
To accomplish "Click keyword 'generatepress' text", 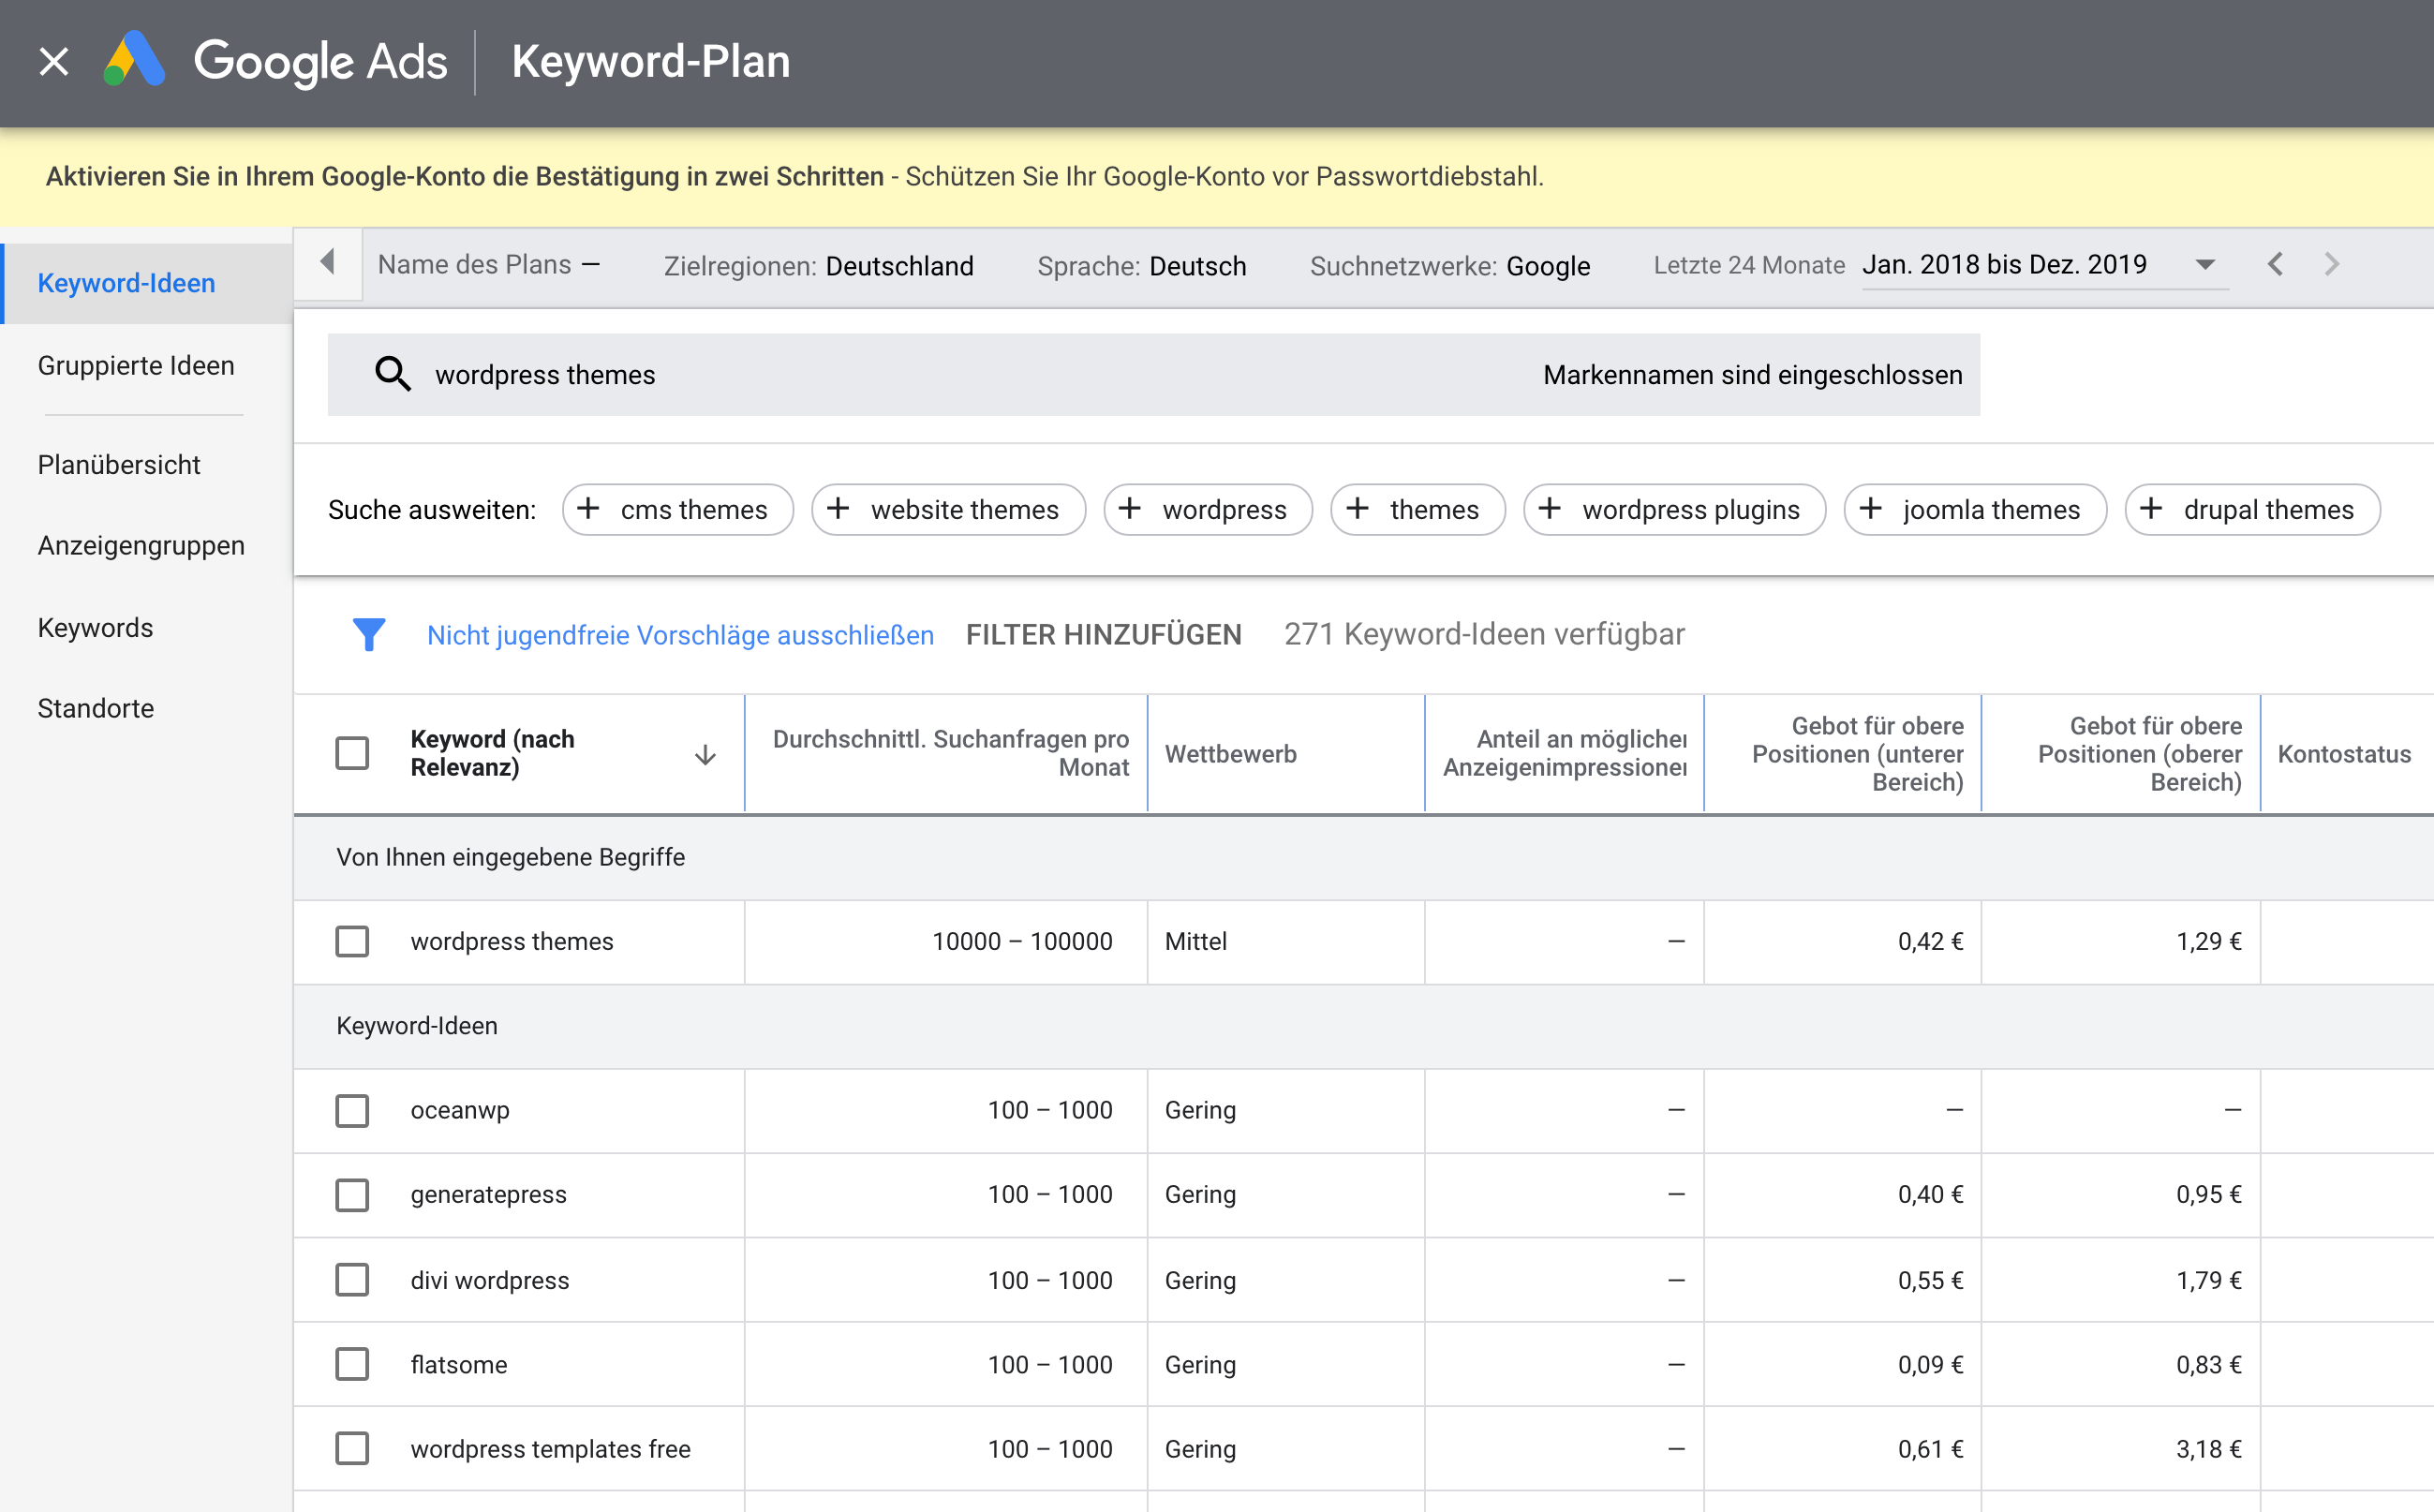I will (488, 1195).
